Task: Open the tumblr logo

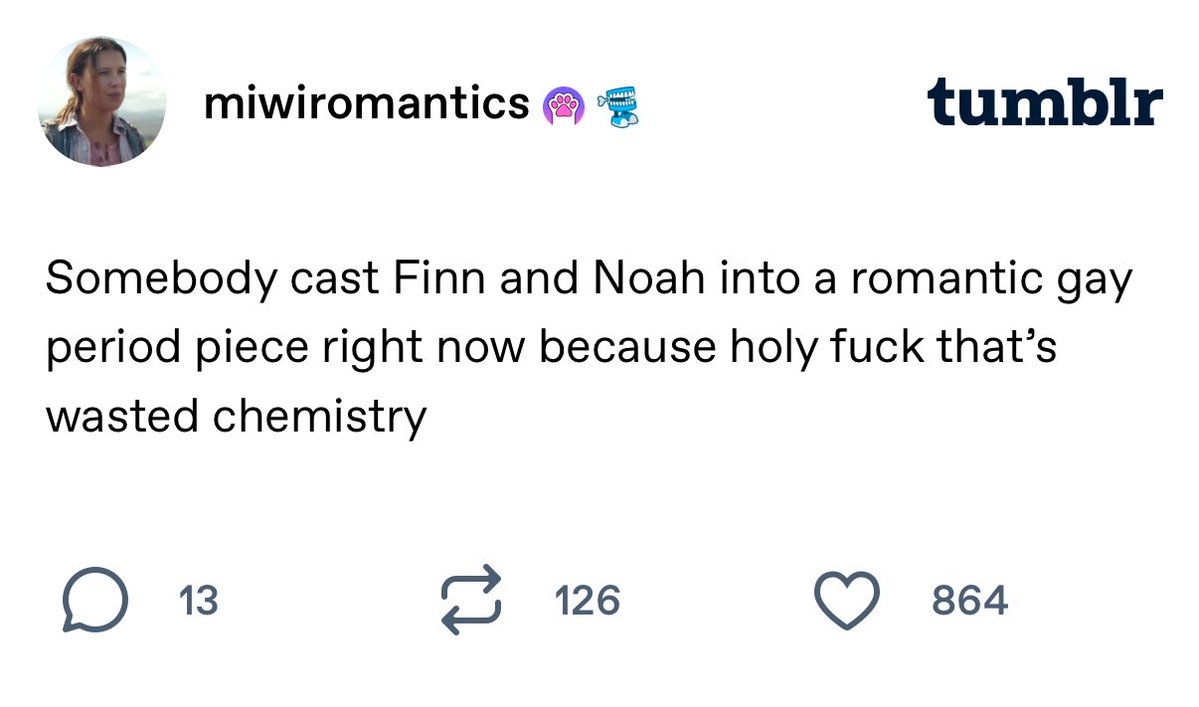Action: pos(1044,103)
